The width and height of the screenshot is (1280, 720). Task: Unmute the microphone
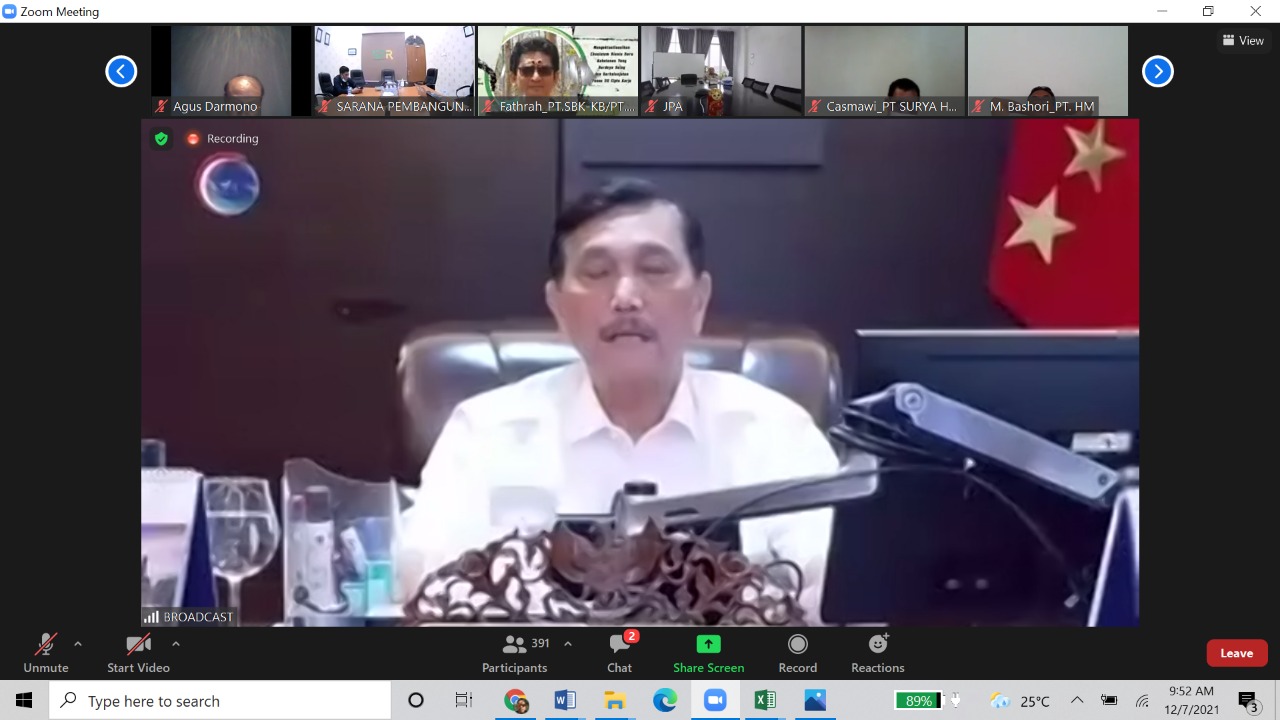click(x=46, y=653)
